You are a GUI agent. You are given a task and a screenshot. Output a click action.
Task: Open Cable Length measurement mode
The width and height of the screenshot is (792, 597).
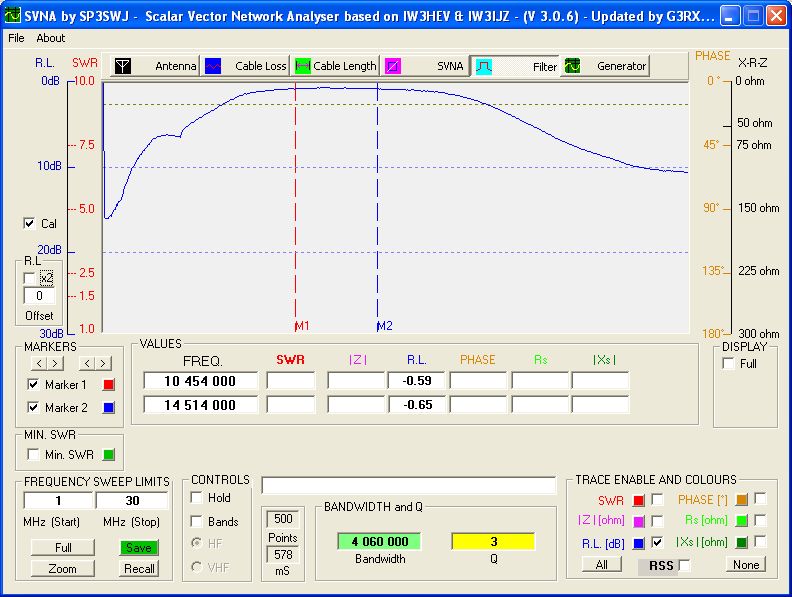303,66
